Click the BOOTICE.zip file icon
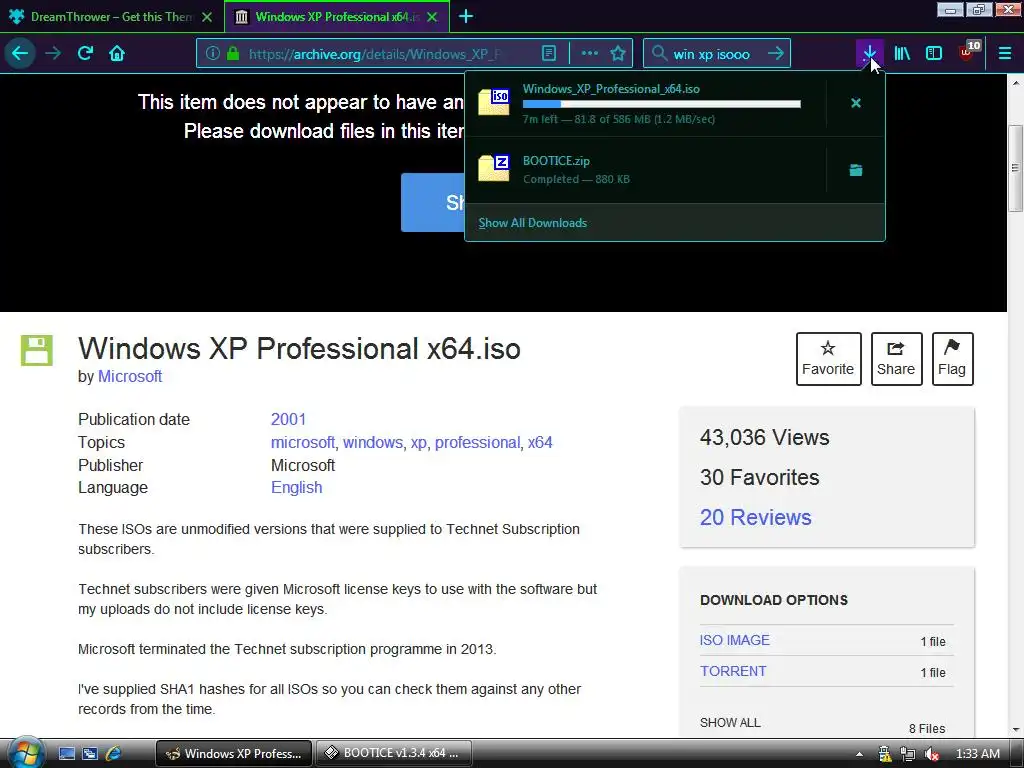Image resolution: width=1024 pixels, height=768 pixels. 494,168
